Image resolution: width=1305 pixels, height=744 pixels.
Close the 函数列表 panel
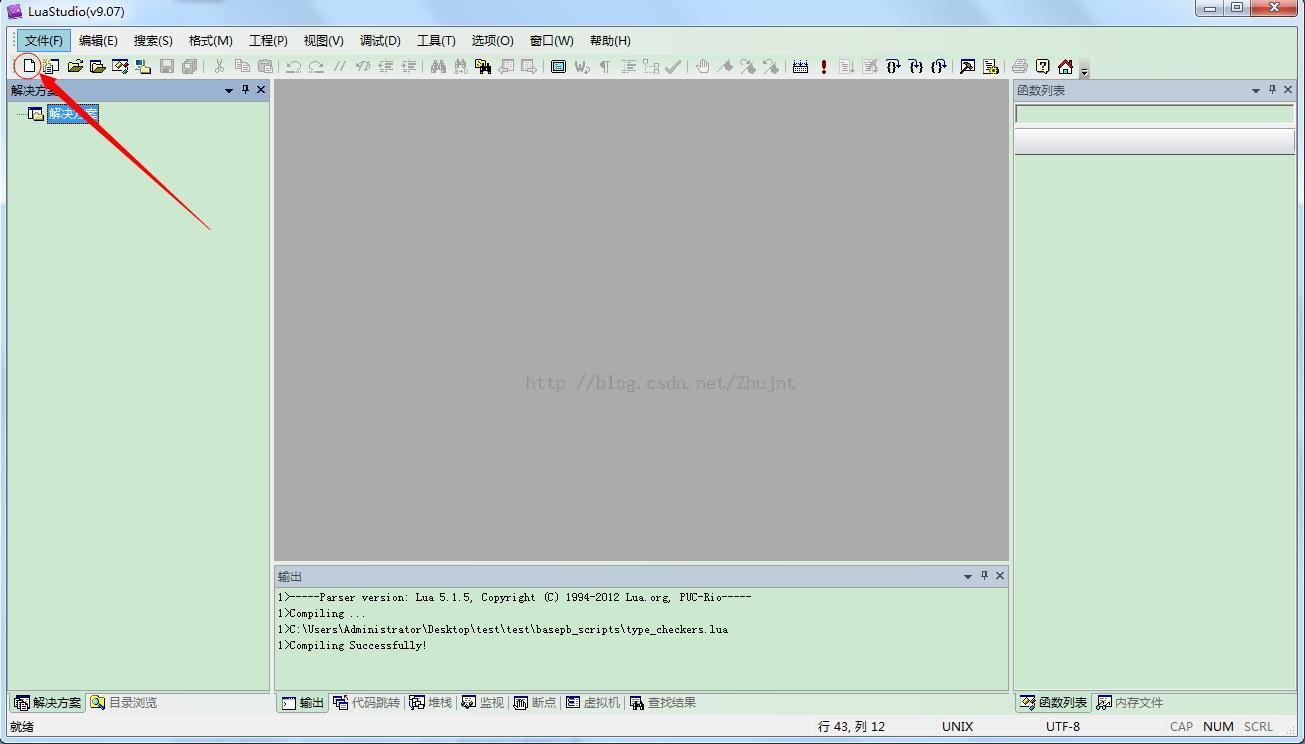coord(1288,90)
